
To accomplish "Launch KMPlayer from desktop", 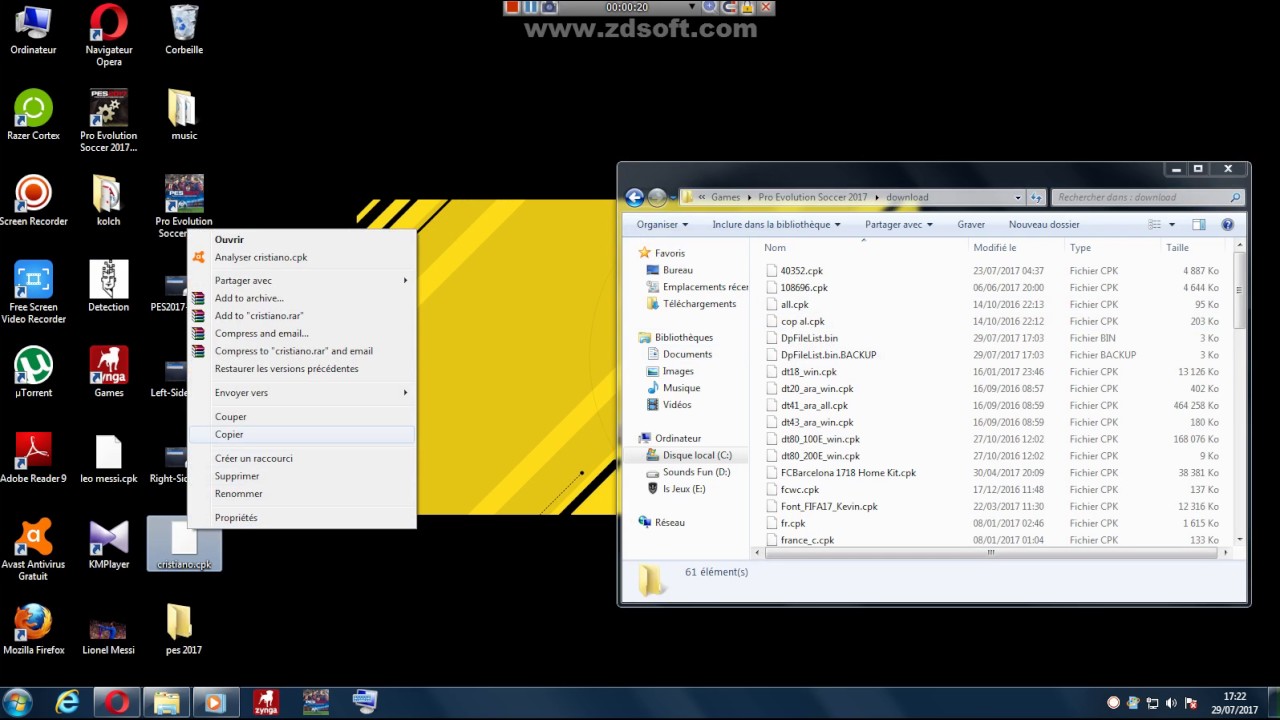I will pos(108,545).
